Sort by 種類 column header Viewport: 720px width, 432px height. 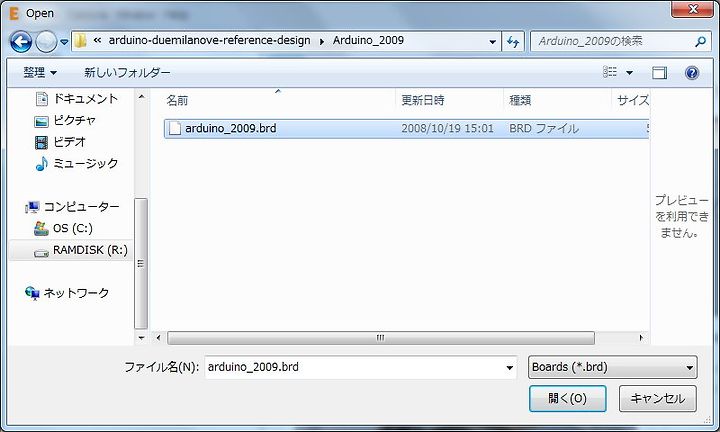point(520,100)
